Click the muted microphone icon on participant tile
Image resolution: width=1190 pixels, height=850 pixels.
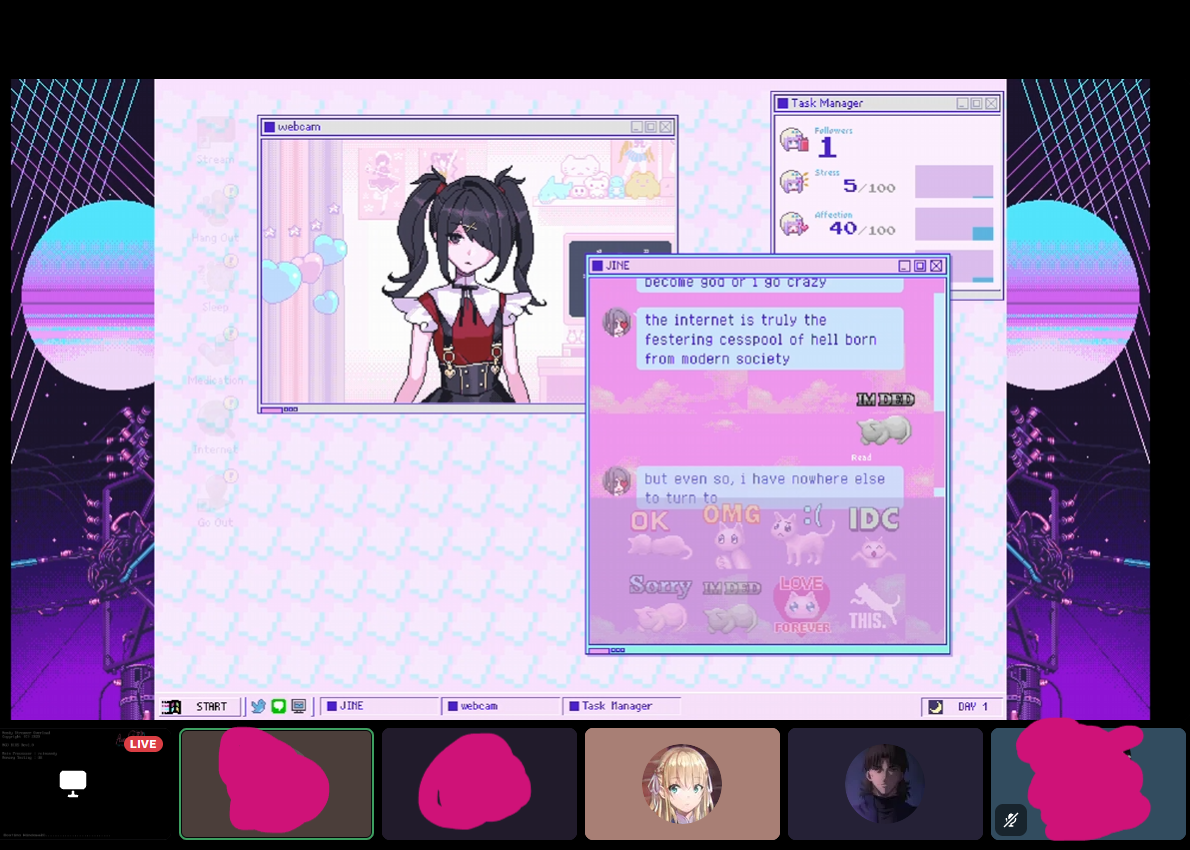[x=1011, y=820]
